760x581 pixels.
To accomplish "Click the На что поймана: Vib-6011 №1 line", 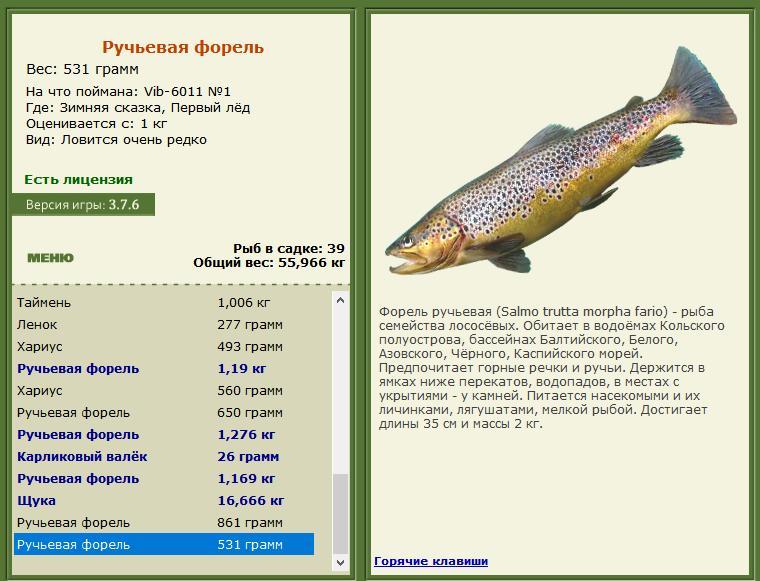I will click(x=128, y=92).
